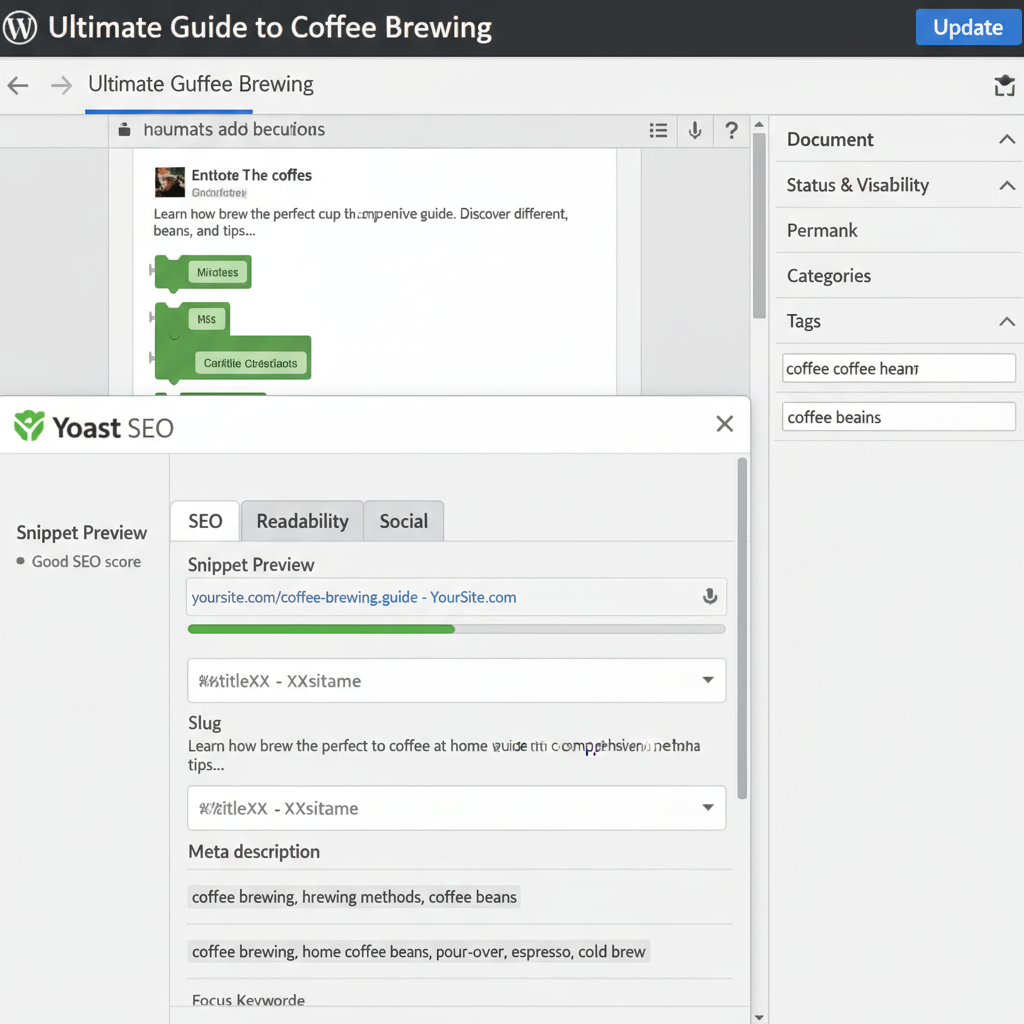Click the microphone dictation icon in the toolbar
This screenshot has width=1024, height=1024.
pos(694,130)
